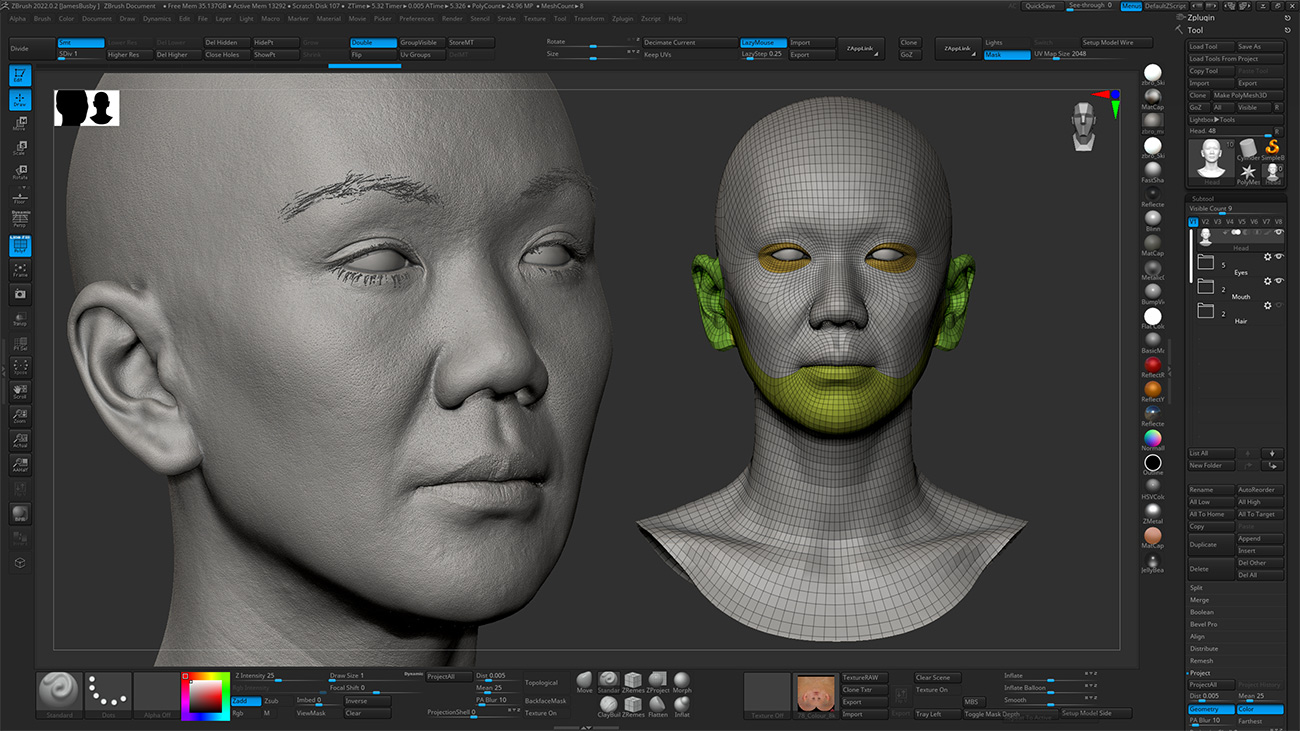The width and height of the screenshot is (1300, 731).
Task: Expand the Mouth folder in Subtool panel
Action: [1206, 285]
